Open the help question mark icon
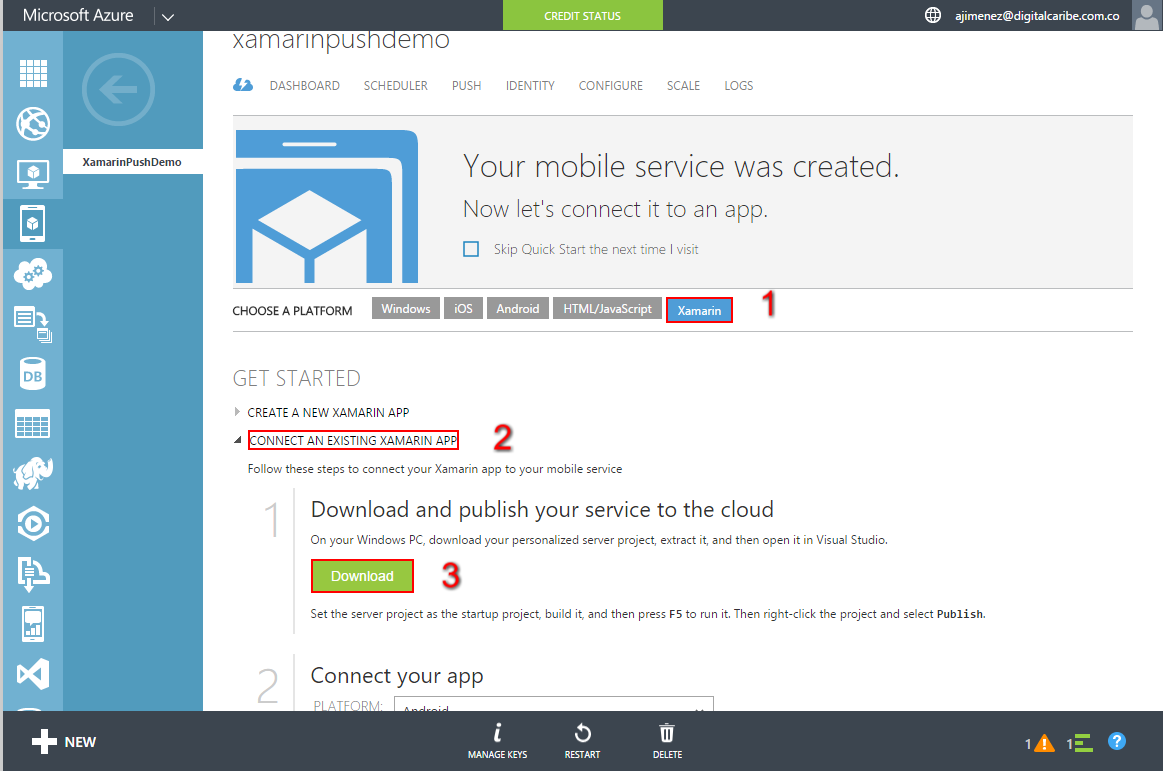 tap(1117, 741)
